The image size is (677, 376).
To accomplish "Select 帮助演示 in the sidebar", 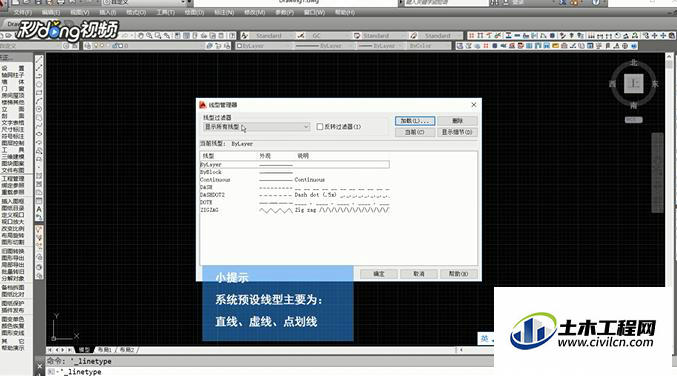I will (13, 348).
